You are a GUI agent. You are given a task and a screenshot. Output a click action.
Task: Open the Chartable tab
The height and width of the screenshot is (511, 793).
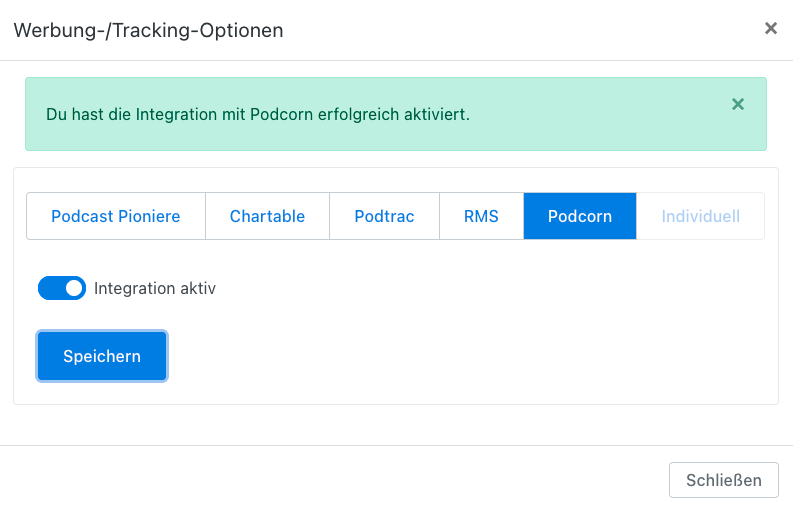268,216
